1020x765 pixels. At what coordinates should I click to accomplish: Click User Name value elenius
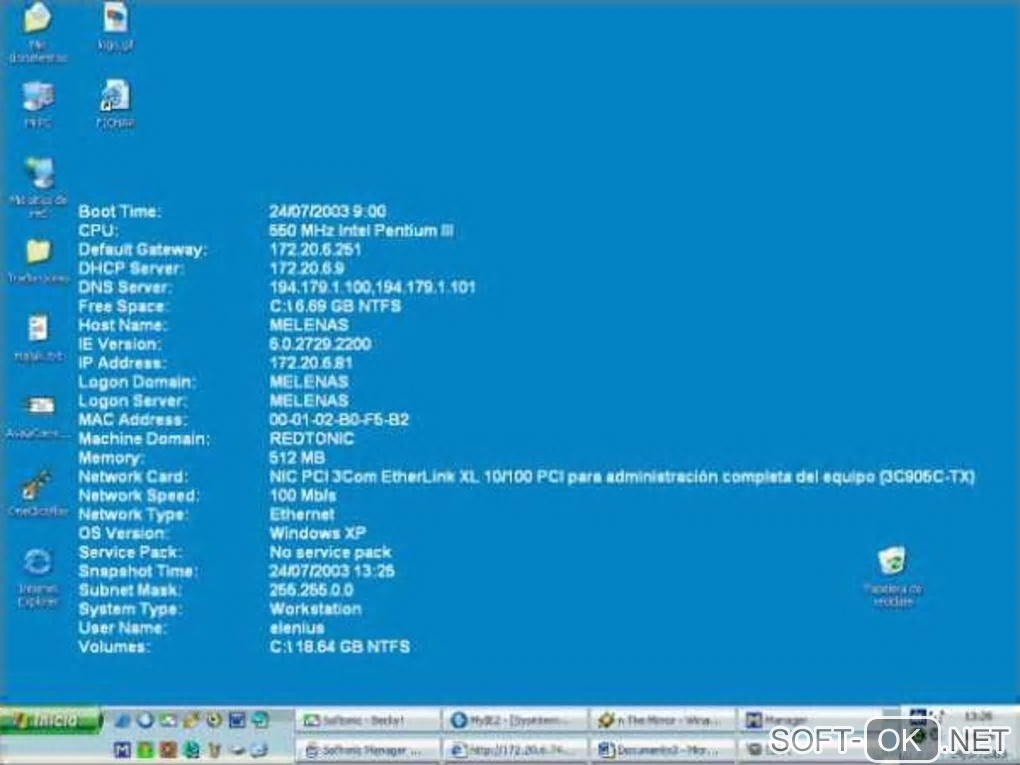[297, 628]
